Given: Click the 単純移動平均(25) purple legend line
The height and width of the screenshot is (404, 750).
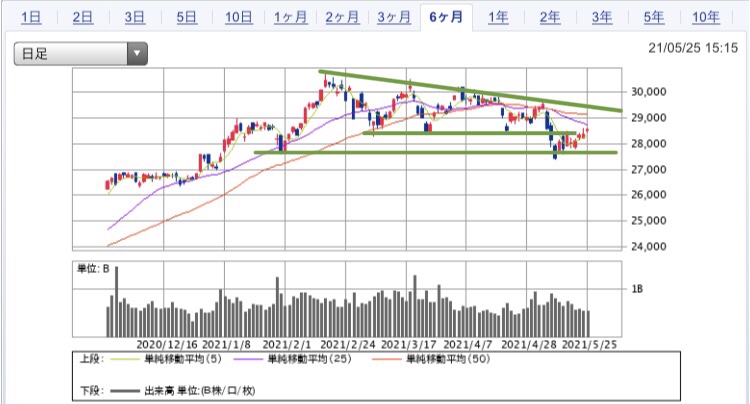Looking at the screenshot, I should pyautogui.click(x=248, y=359).
